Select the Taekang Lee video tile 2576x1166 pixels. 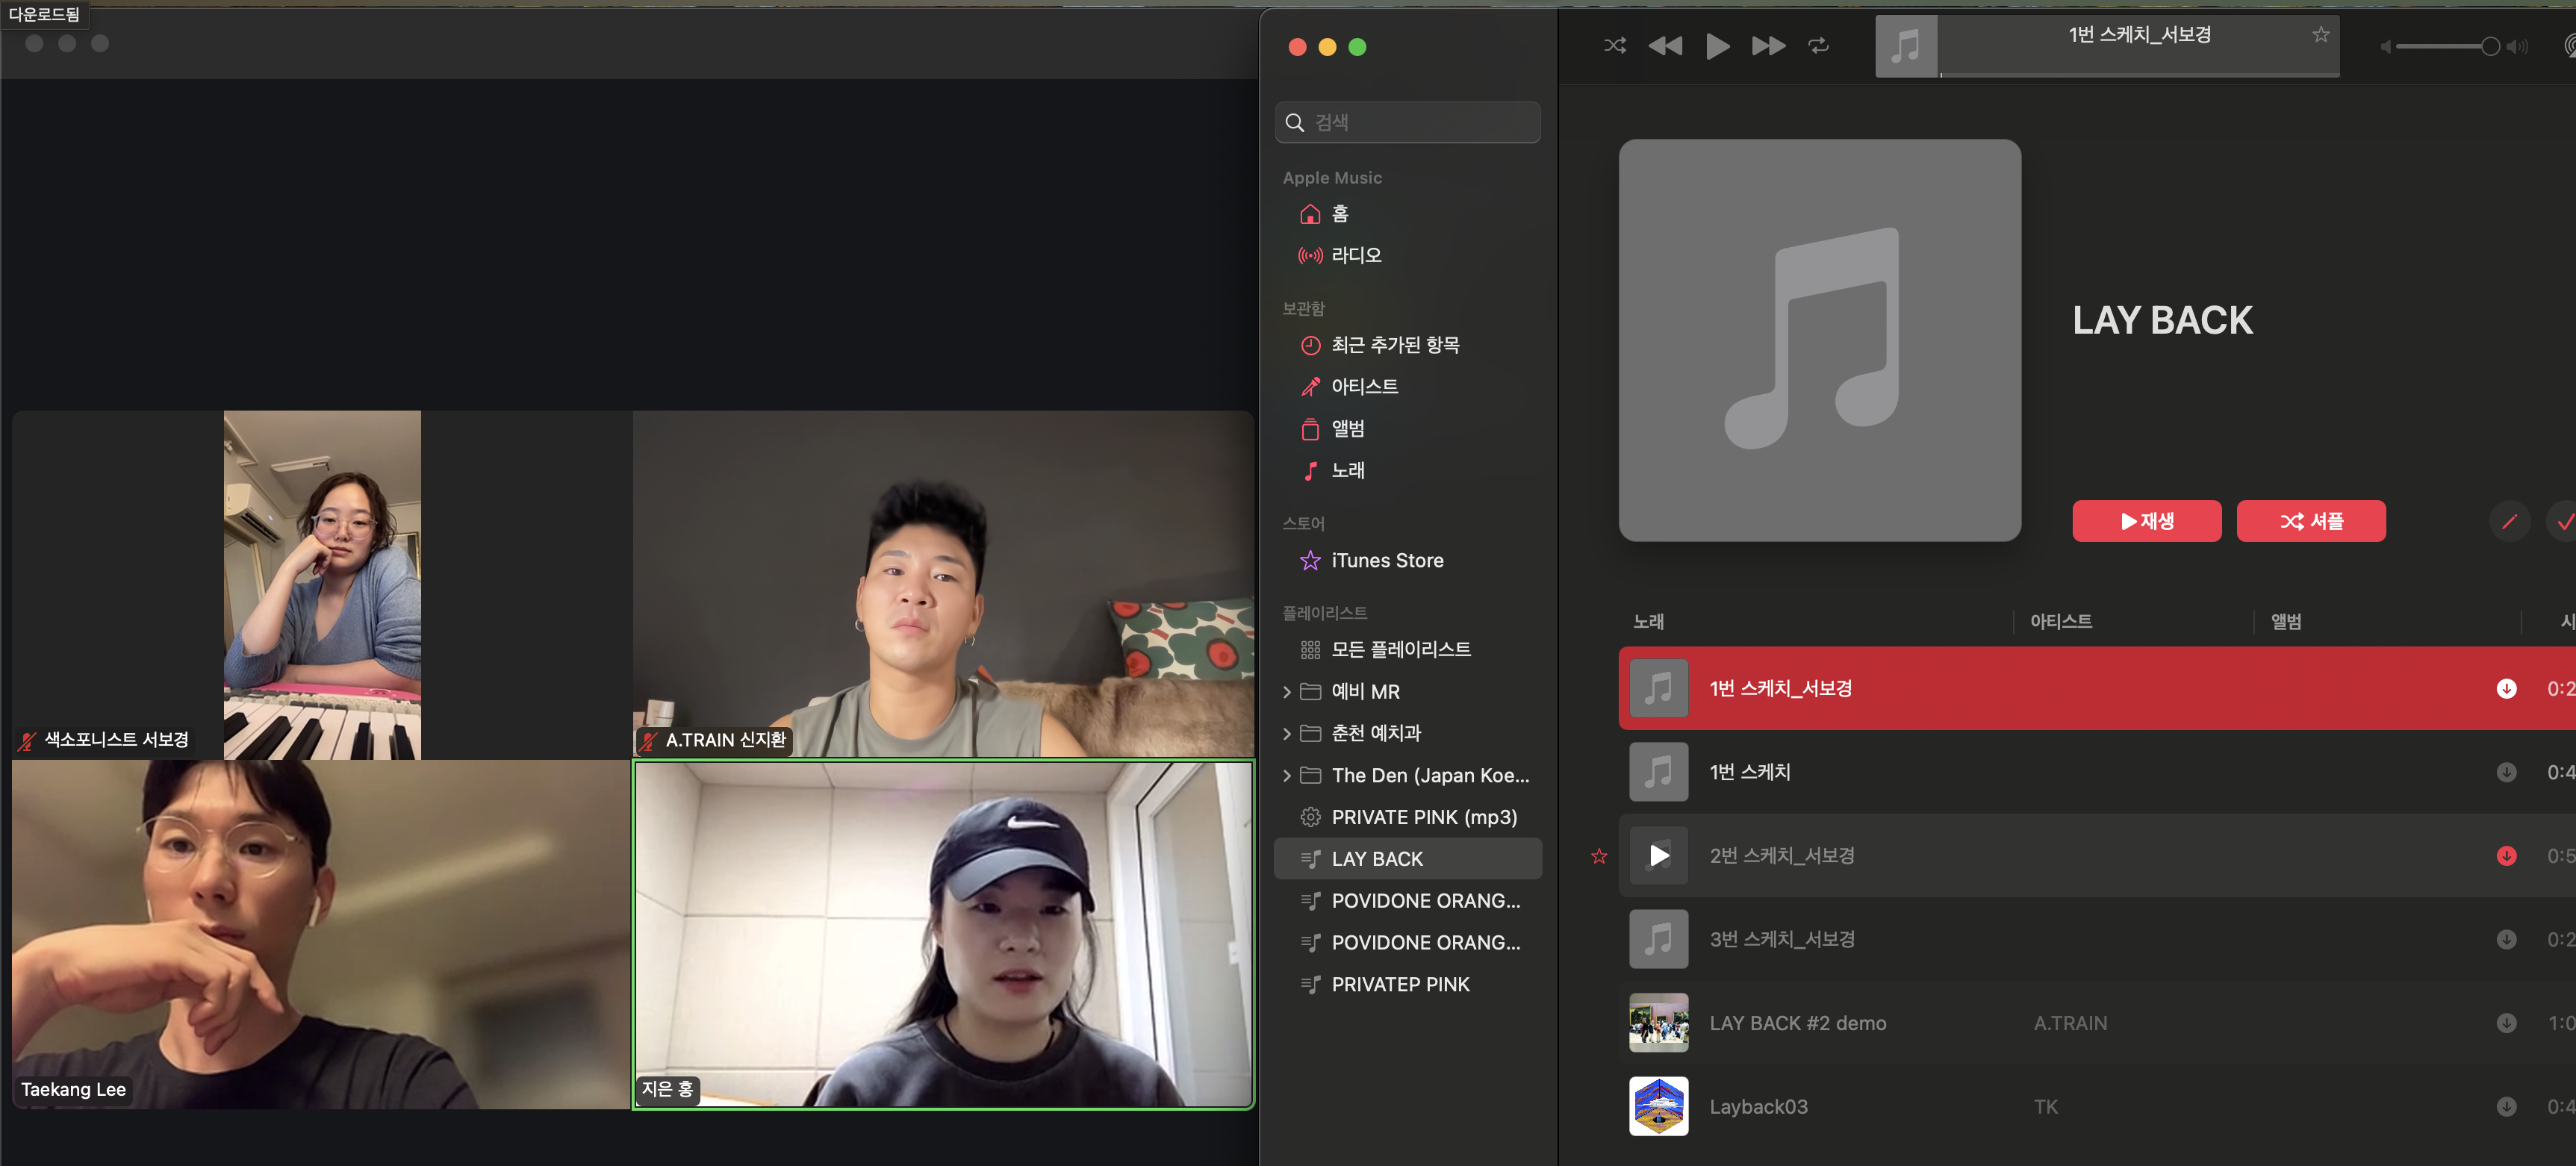pyautogui.click(x=321, y=935)
